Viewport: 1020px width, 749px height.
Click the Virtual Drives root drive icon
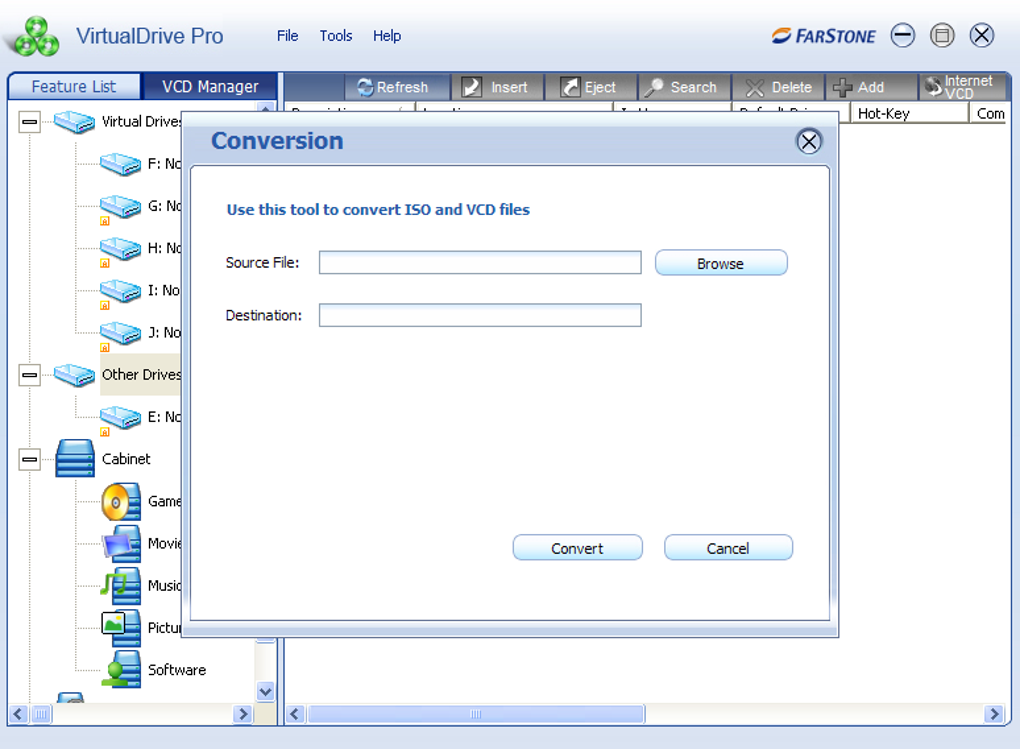click(x=74, y=121)
